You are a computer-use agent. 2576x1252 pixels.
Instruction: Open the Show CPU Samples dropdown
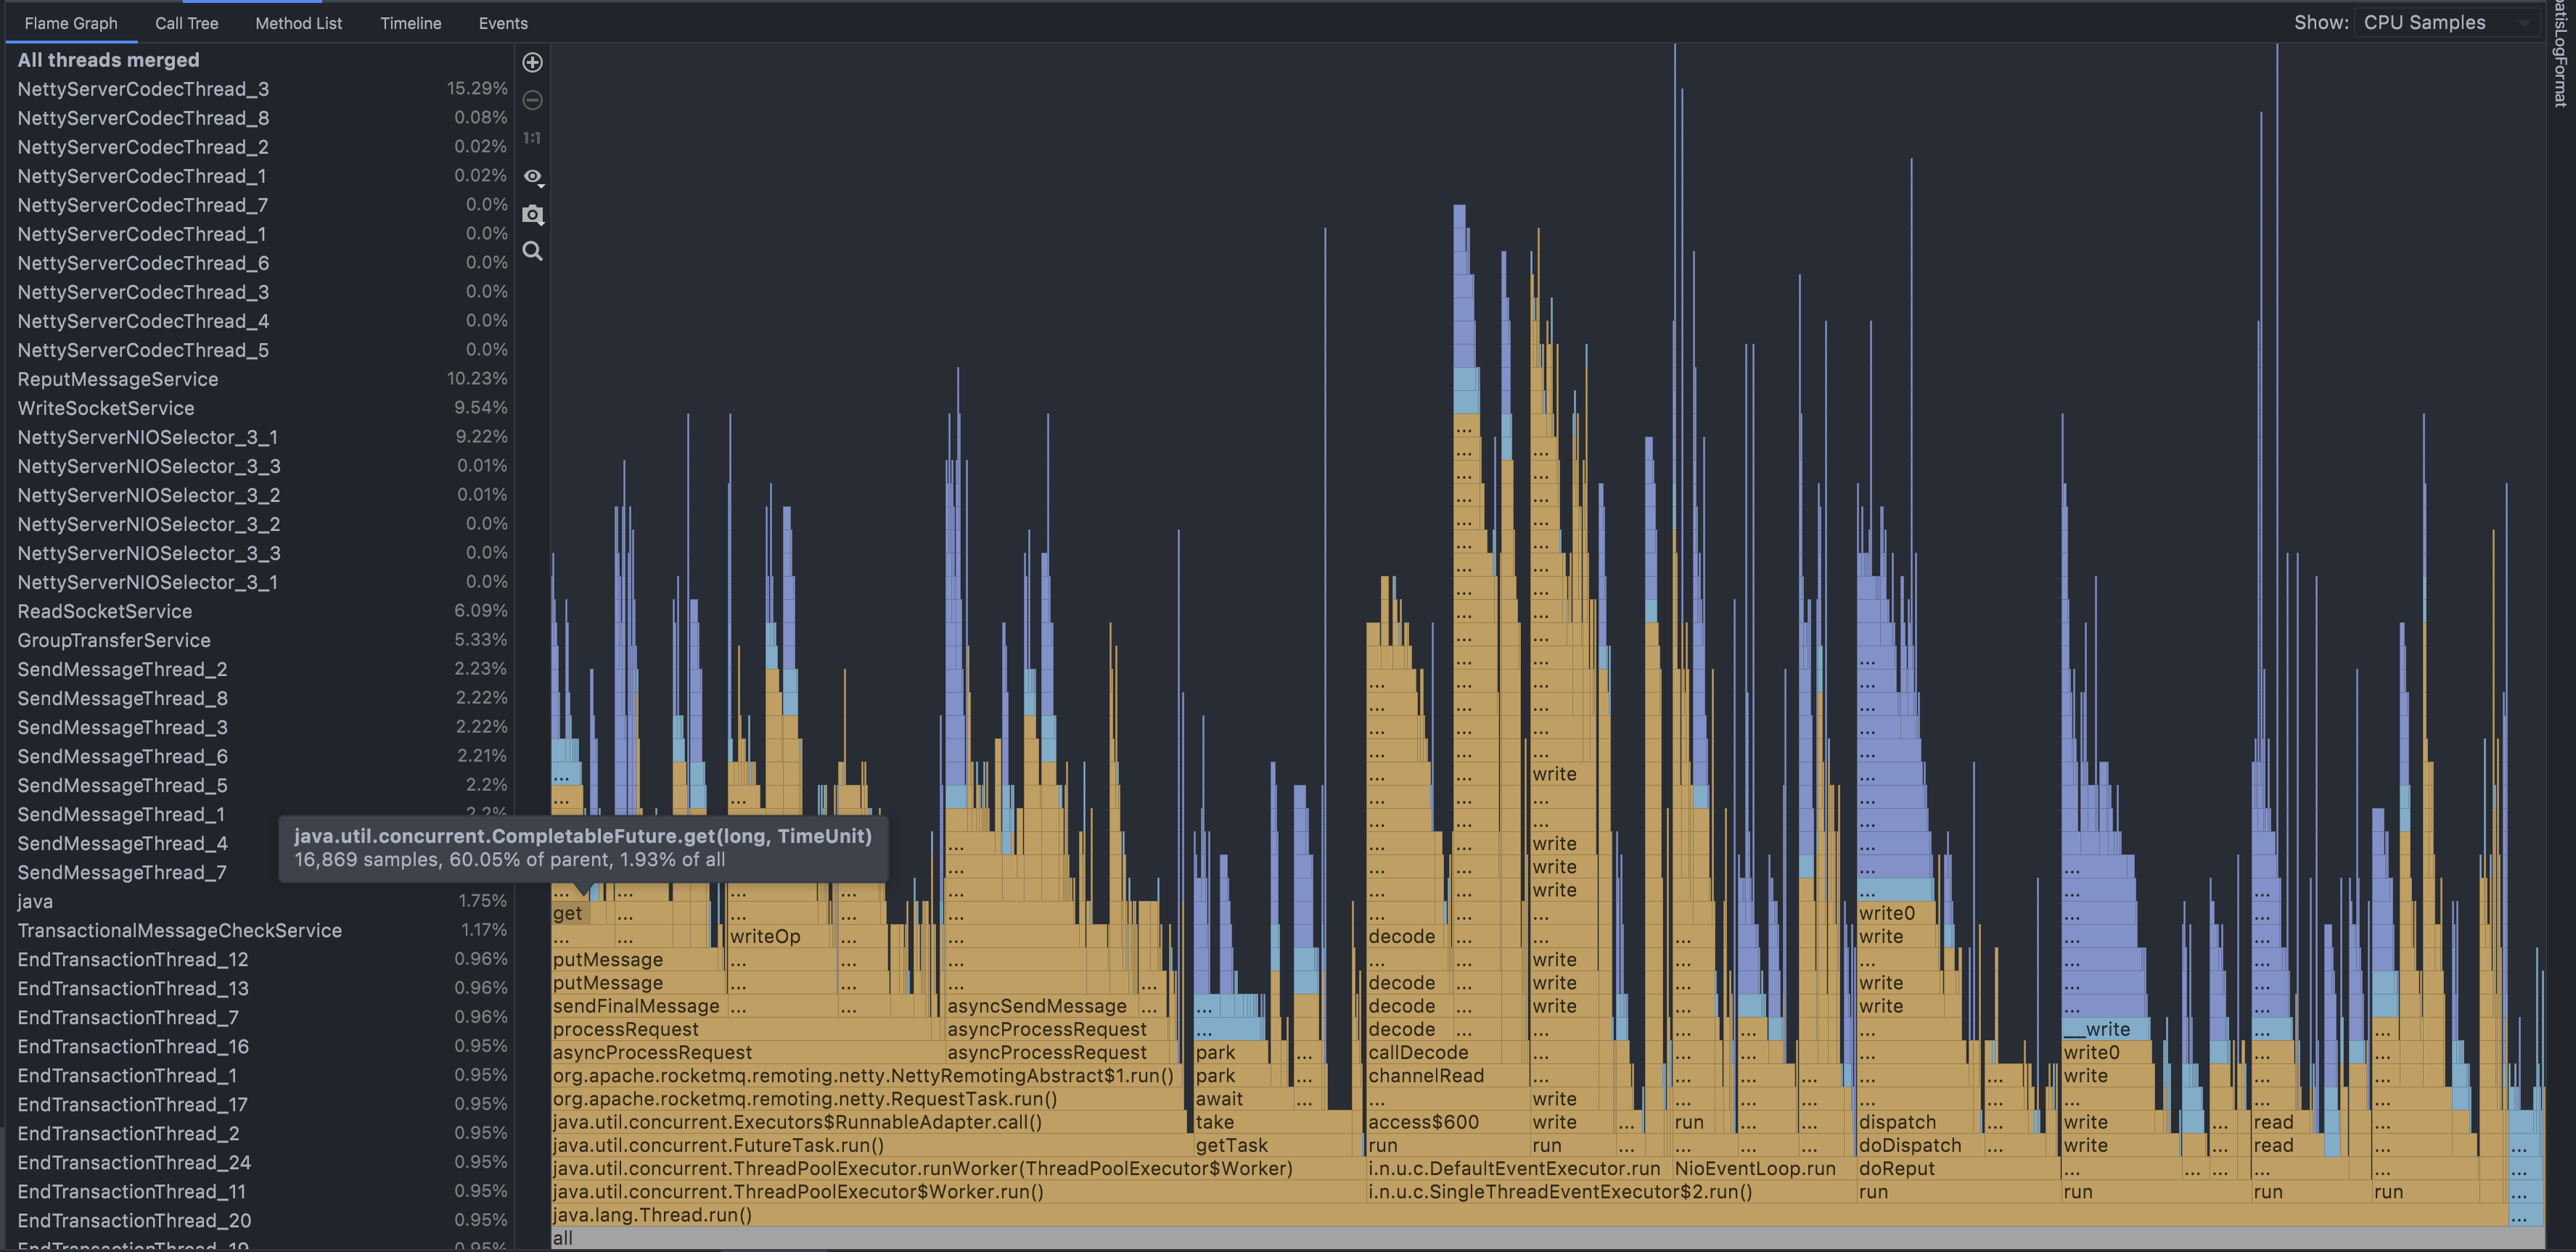[2445, 22]
